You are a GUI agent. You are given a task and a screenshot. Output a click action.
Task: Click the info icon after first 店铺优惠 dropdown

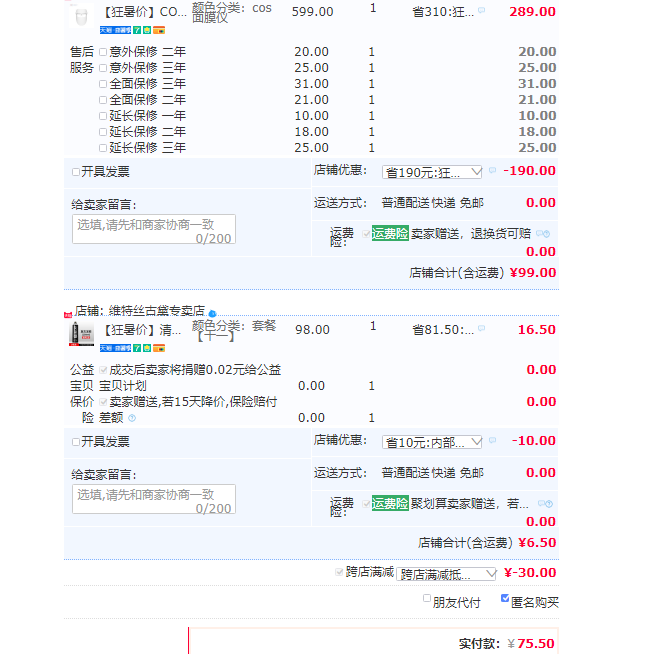point(492,171)
